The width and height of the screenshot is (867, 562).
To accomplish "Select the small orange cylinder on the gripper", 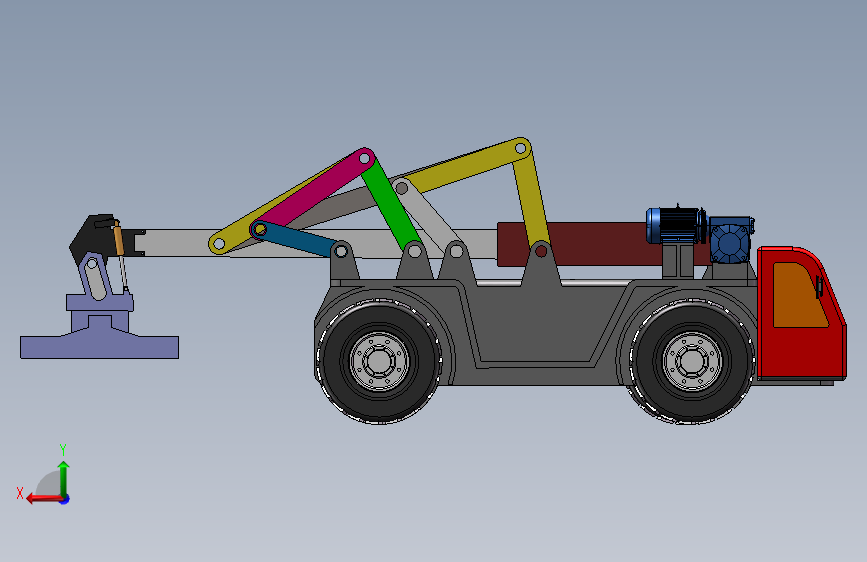I will point(118,238).
